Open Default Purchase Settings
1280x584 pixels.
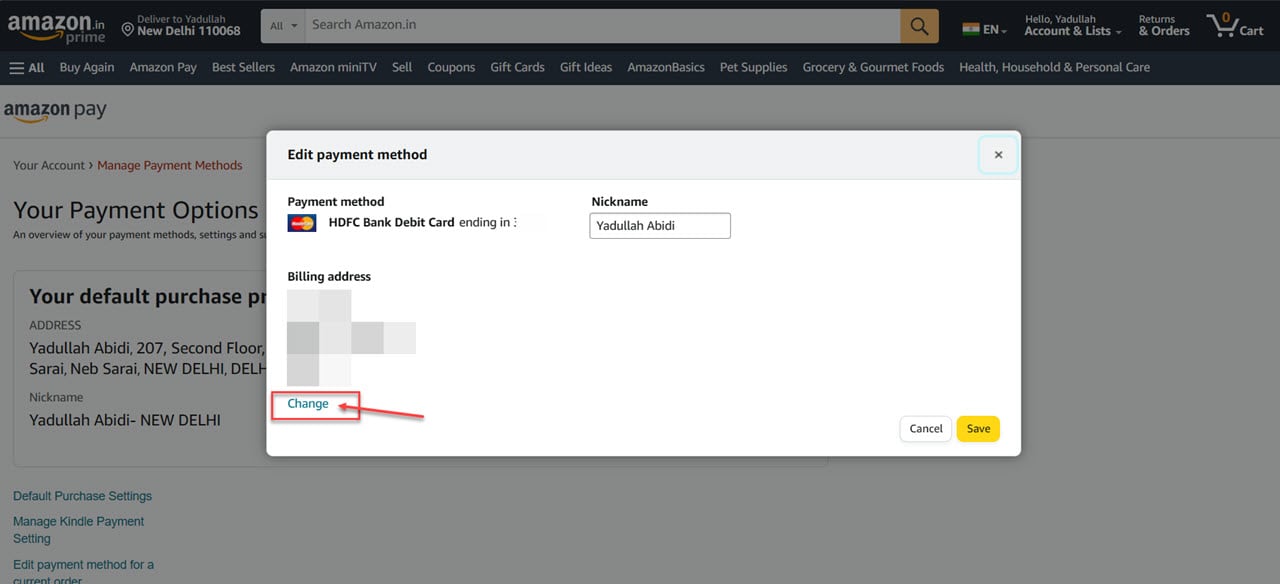point(81,495)
